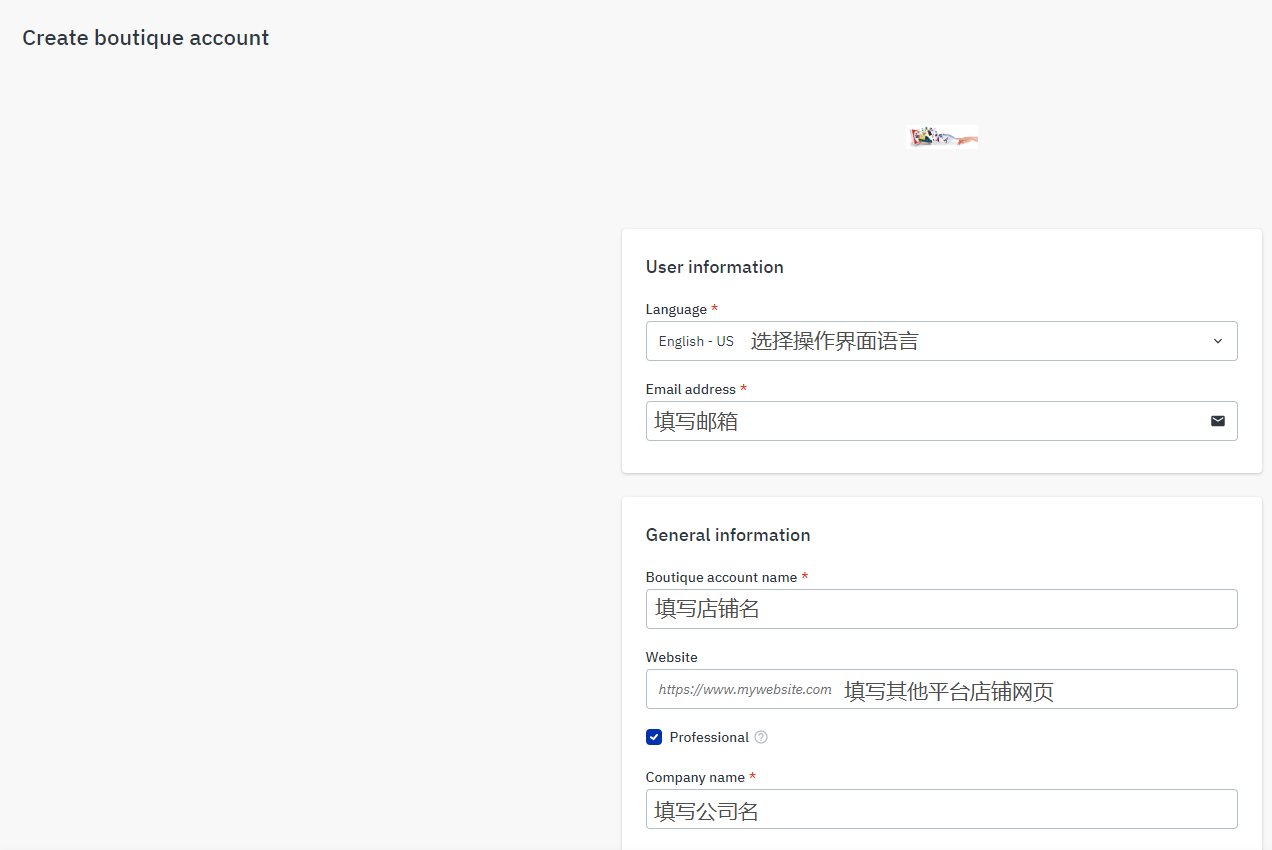Image resolution: width=1272 pixels, height=850 pixels.
Task: Focus the Website URL input field
Action: click(x=940, y=689)
